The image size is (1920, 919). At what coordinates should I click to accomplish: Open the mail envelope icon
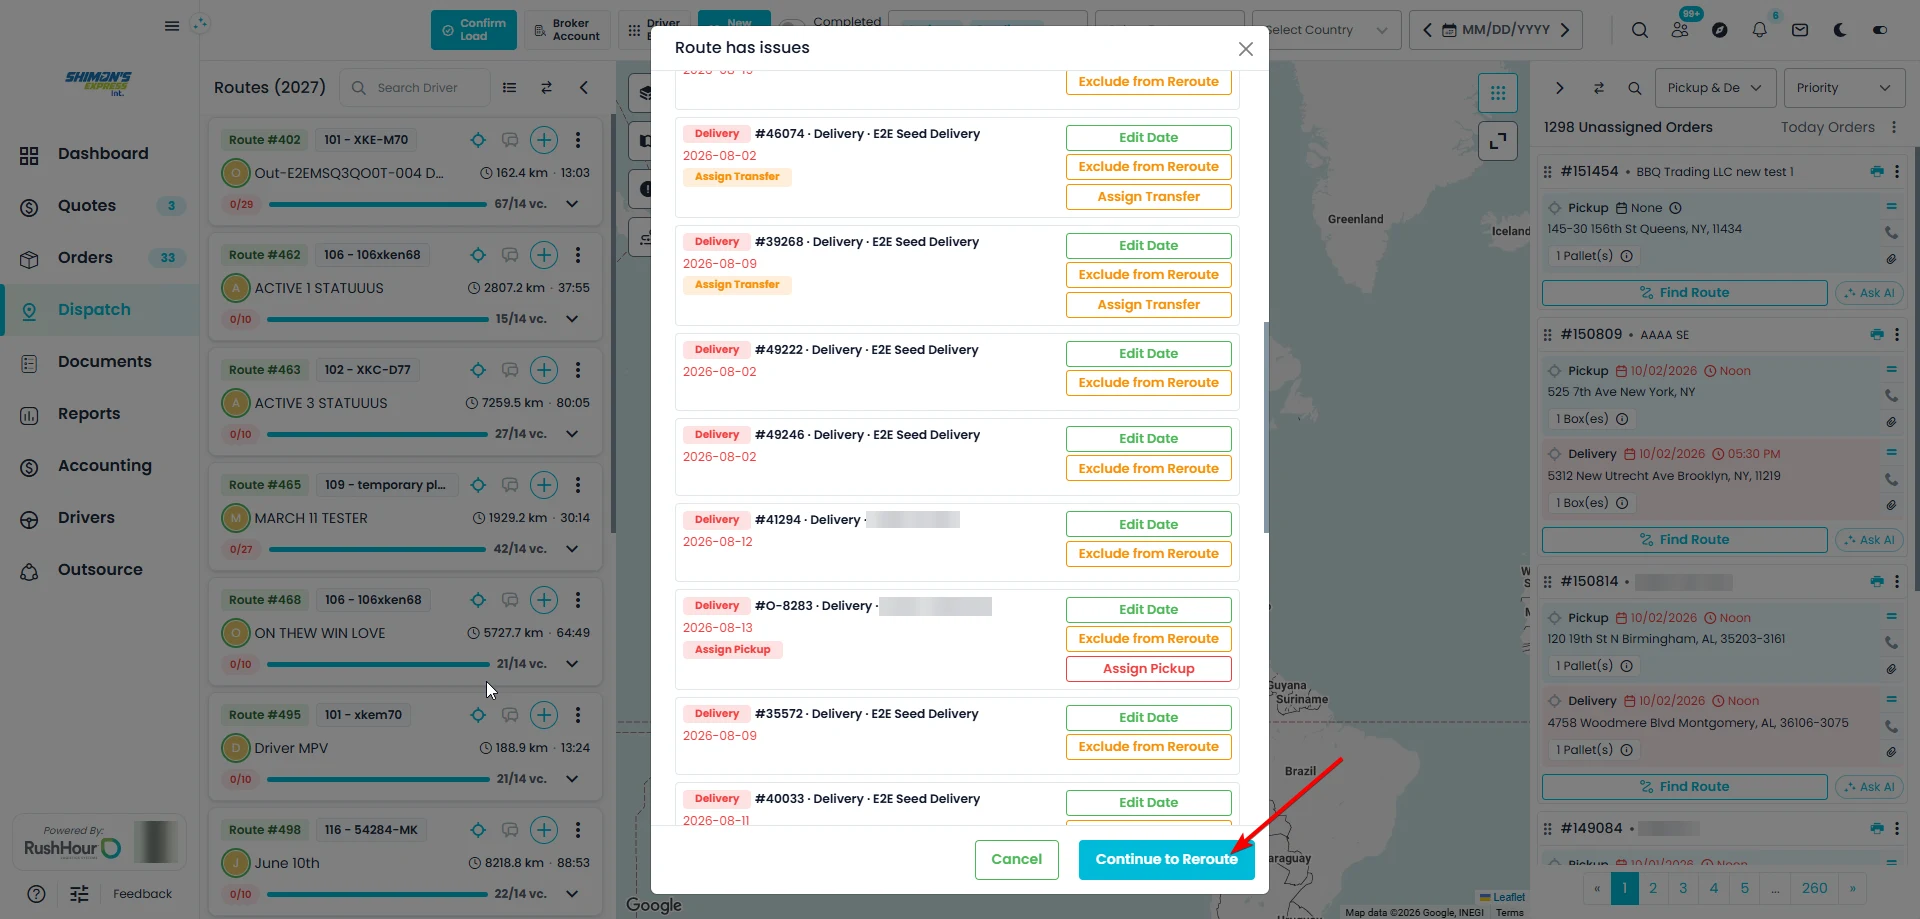click(x=1800, y=30)
